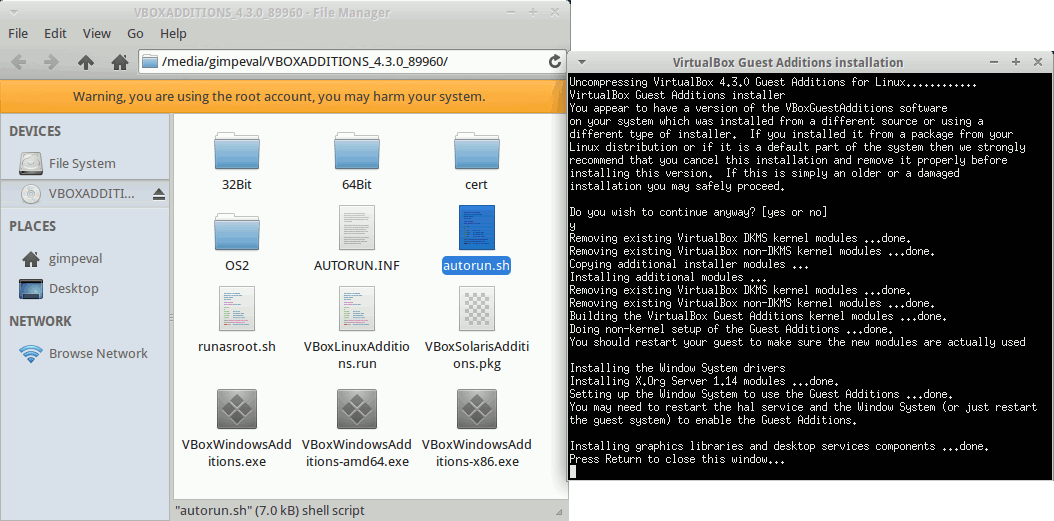The image size is (1054, 521).
Task: Select VBoxWindowsAdditions-x86.exe icon
Action: click(476, 409)
